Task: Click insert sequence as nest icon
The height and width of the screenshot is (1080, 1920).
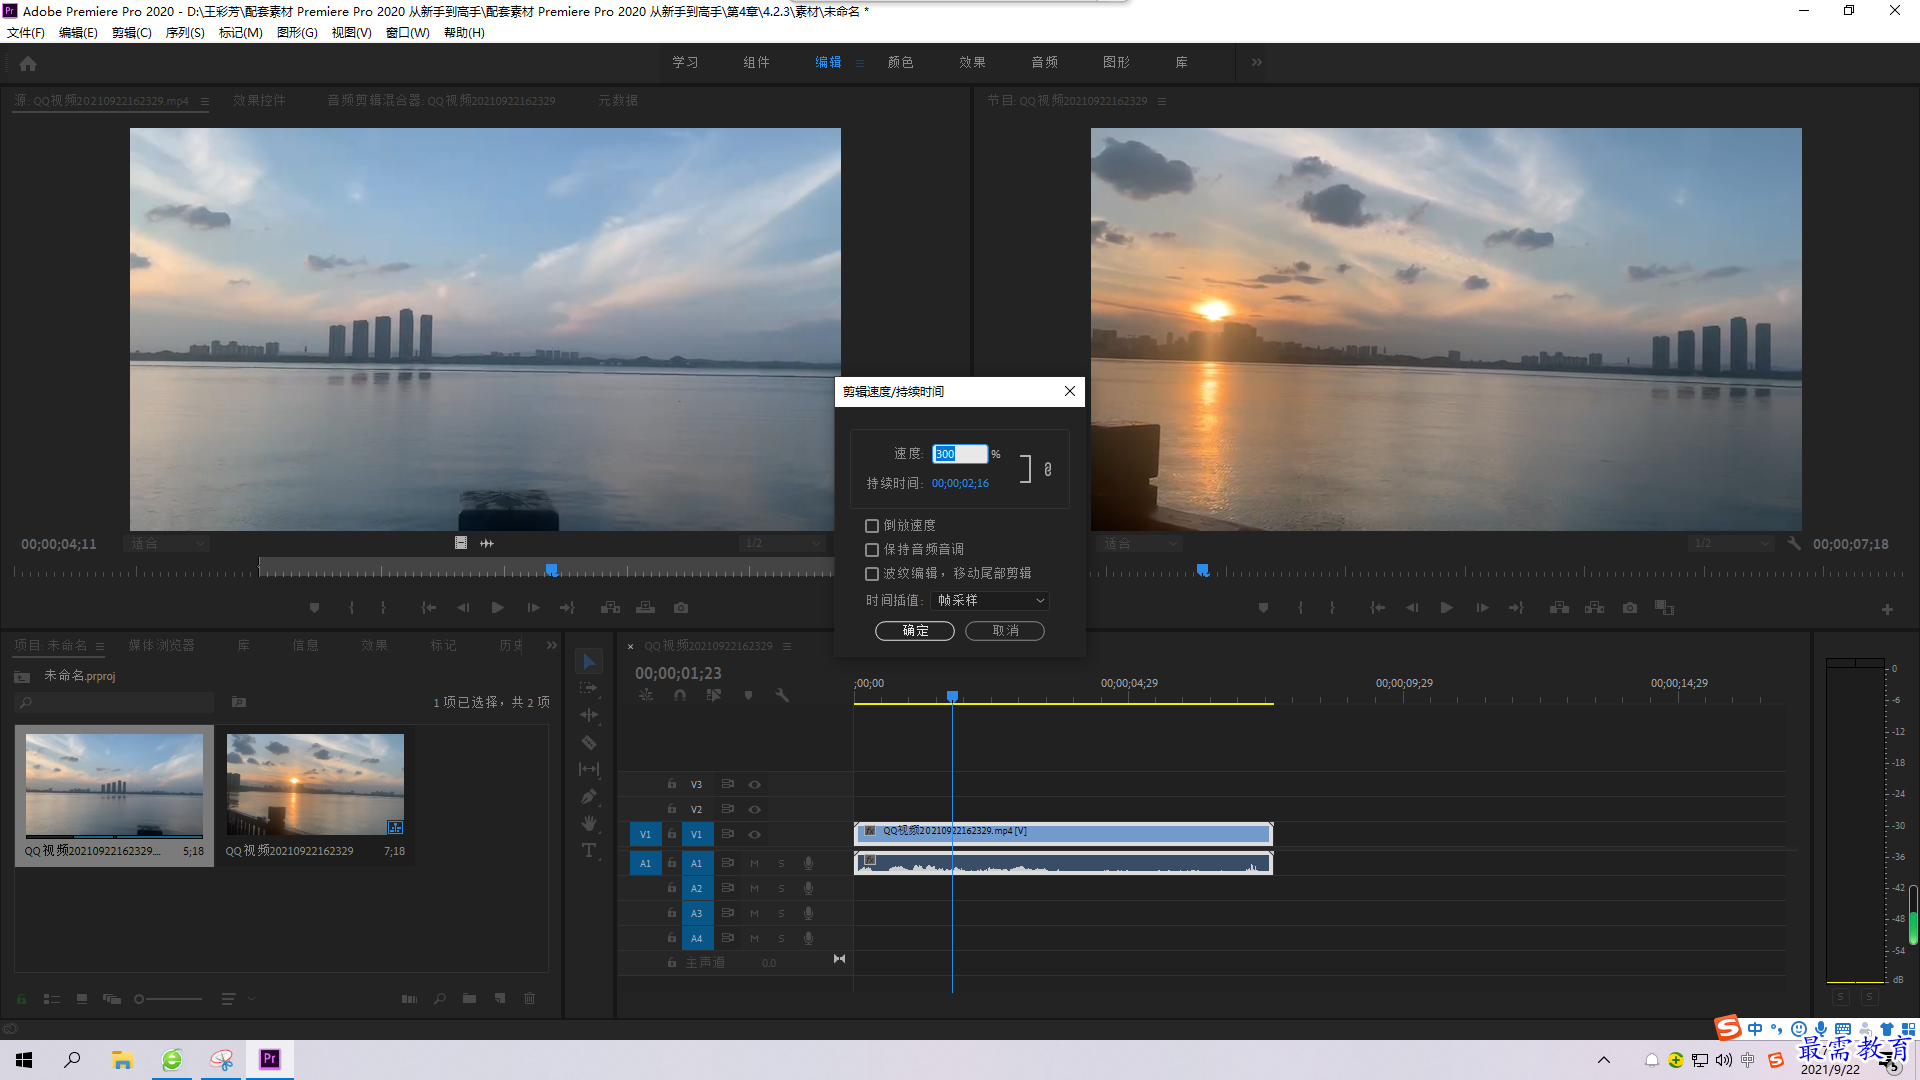Action: click(x=646, y=695)
